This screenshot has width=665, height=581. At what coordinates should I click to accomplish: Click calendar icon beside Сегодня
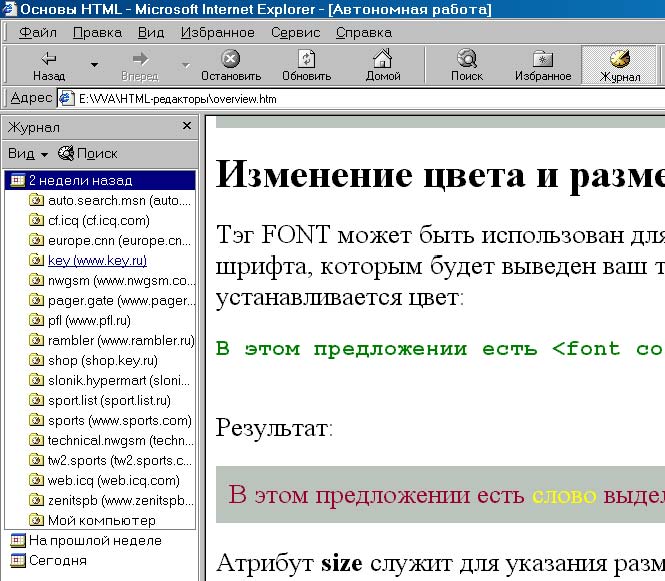tap(17, 560)
